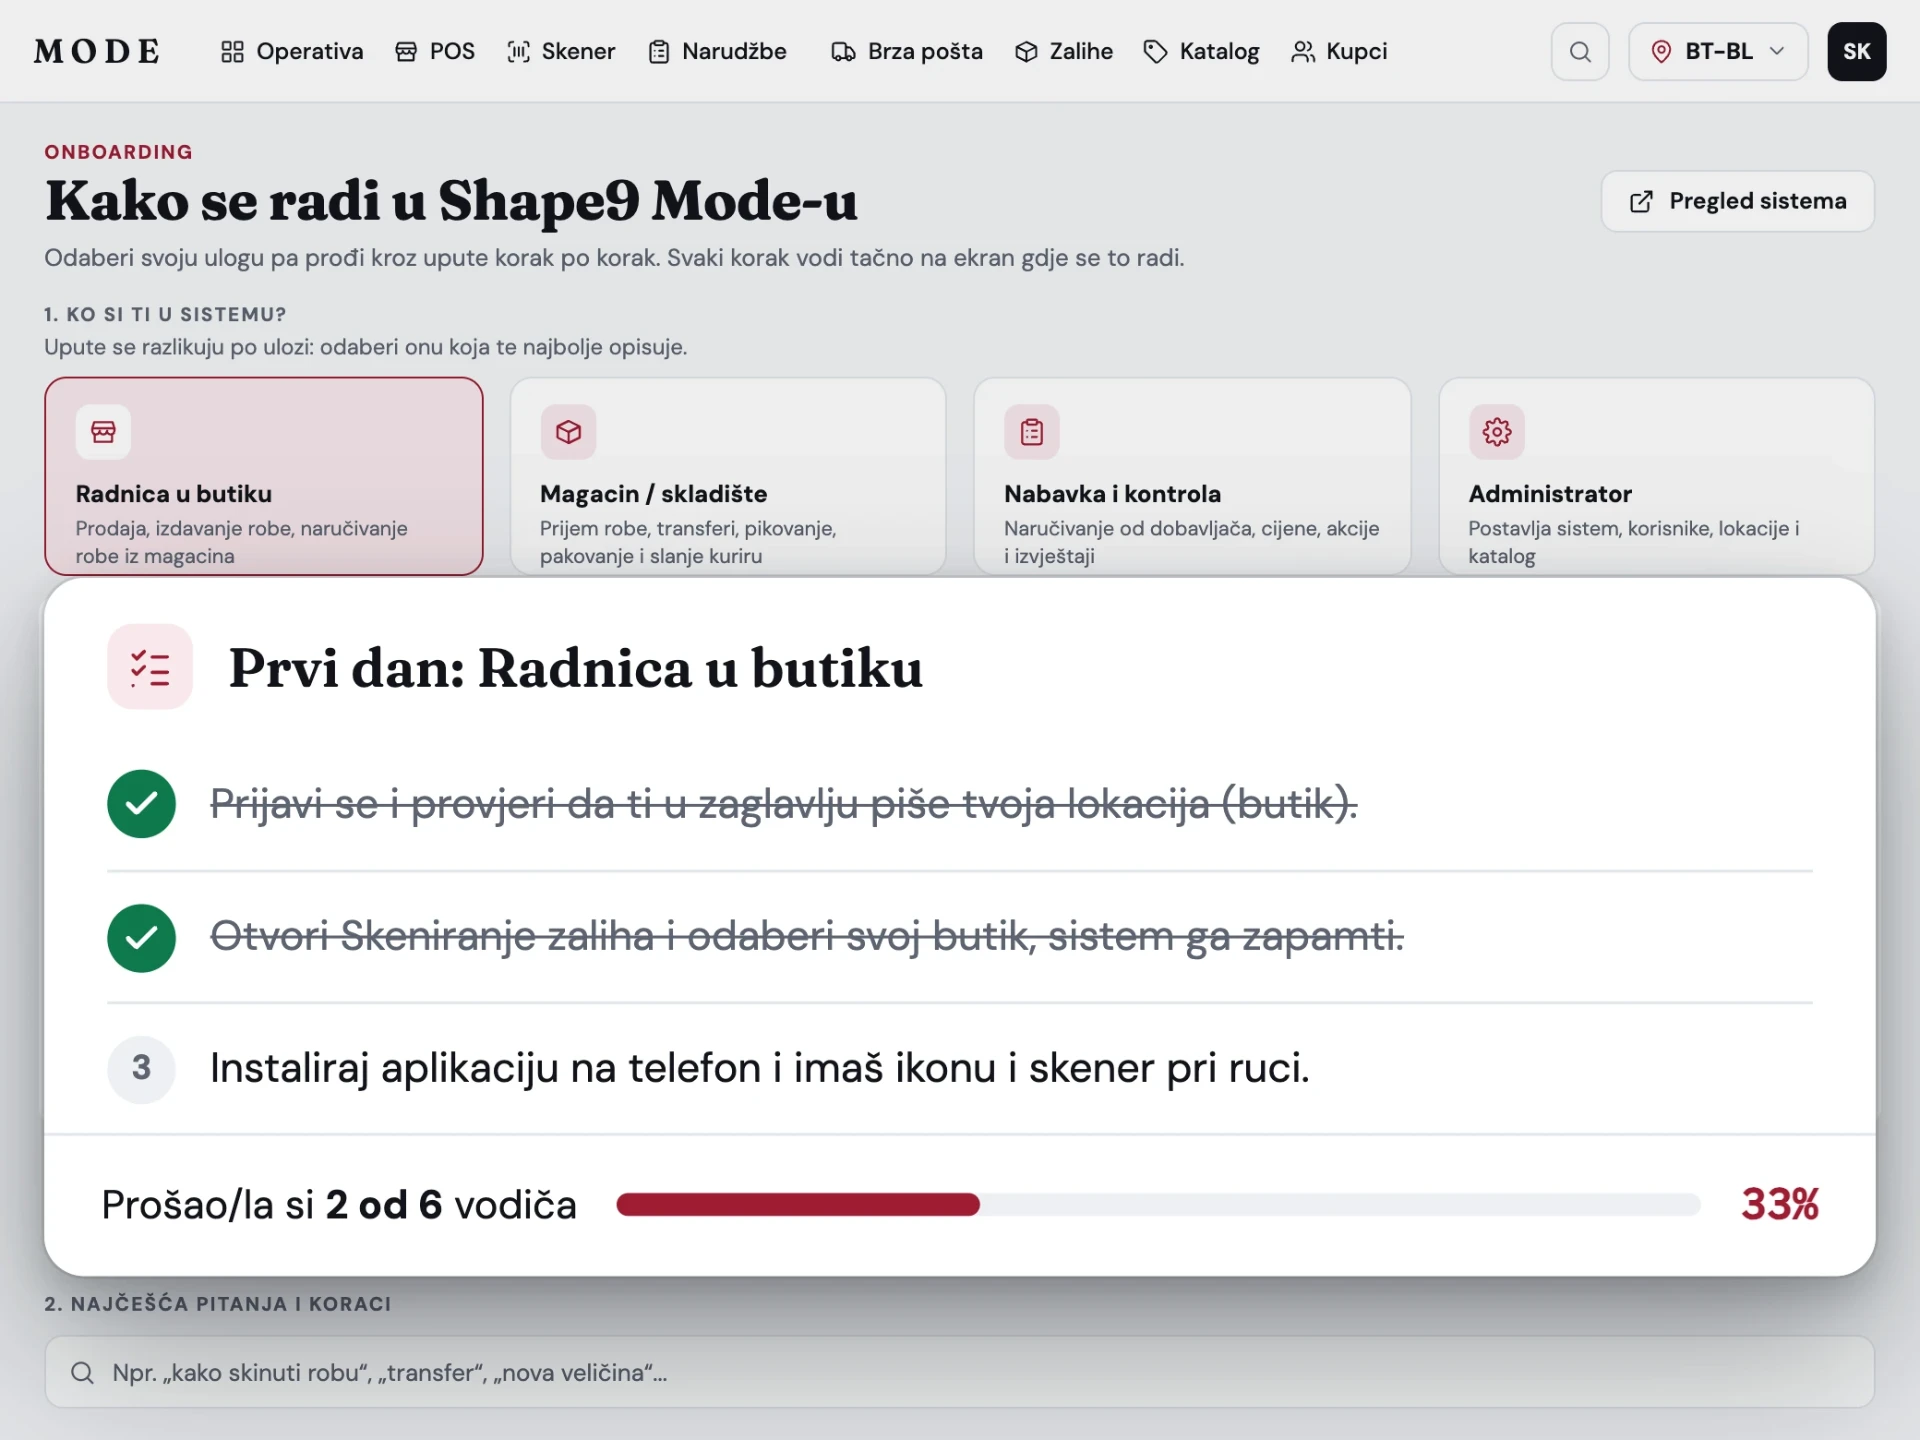Open Brza pošta in the navigation

tap(906, 51)
